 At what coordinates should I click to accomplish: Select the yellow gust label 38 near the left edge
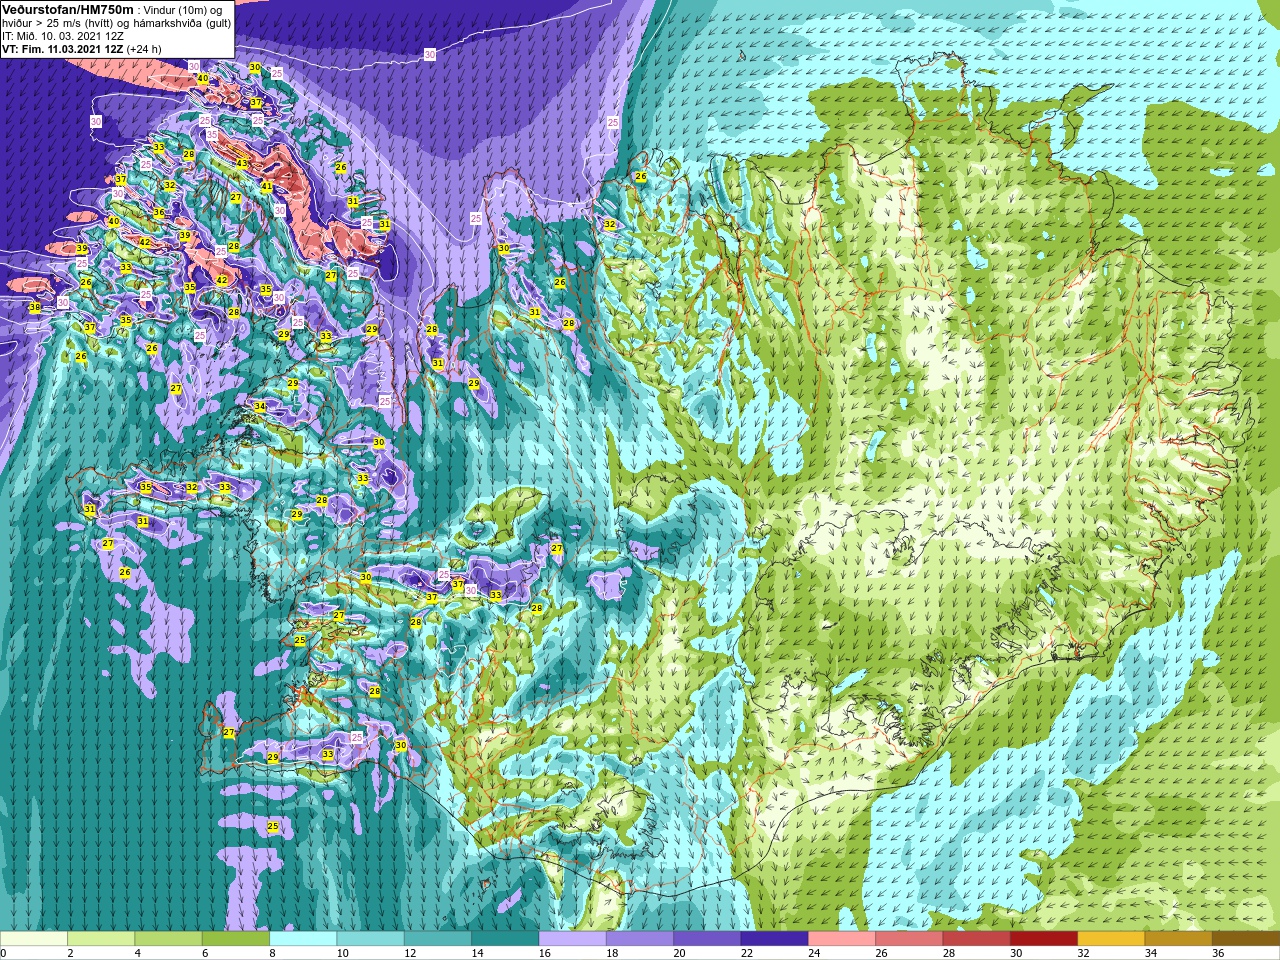pos(35,307)
